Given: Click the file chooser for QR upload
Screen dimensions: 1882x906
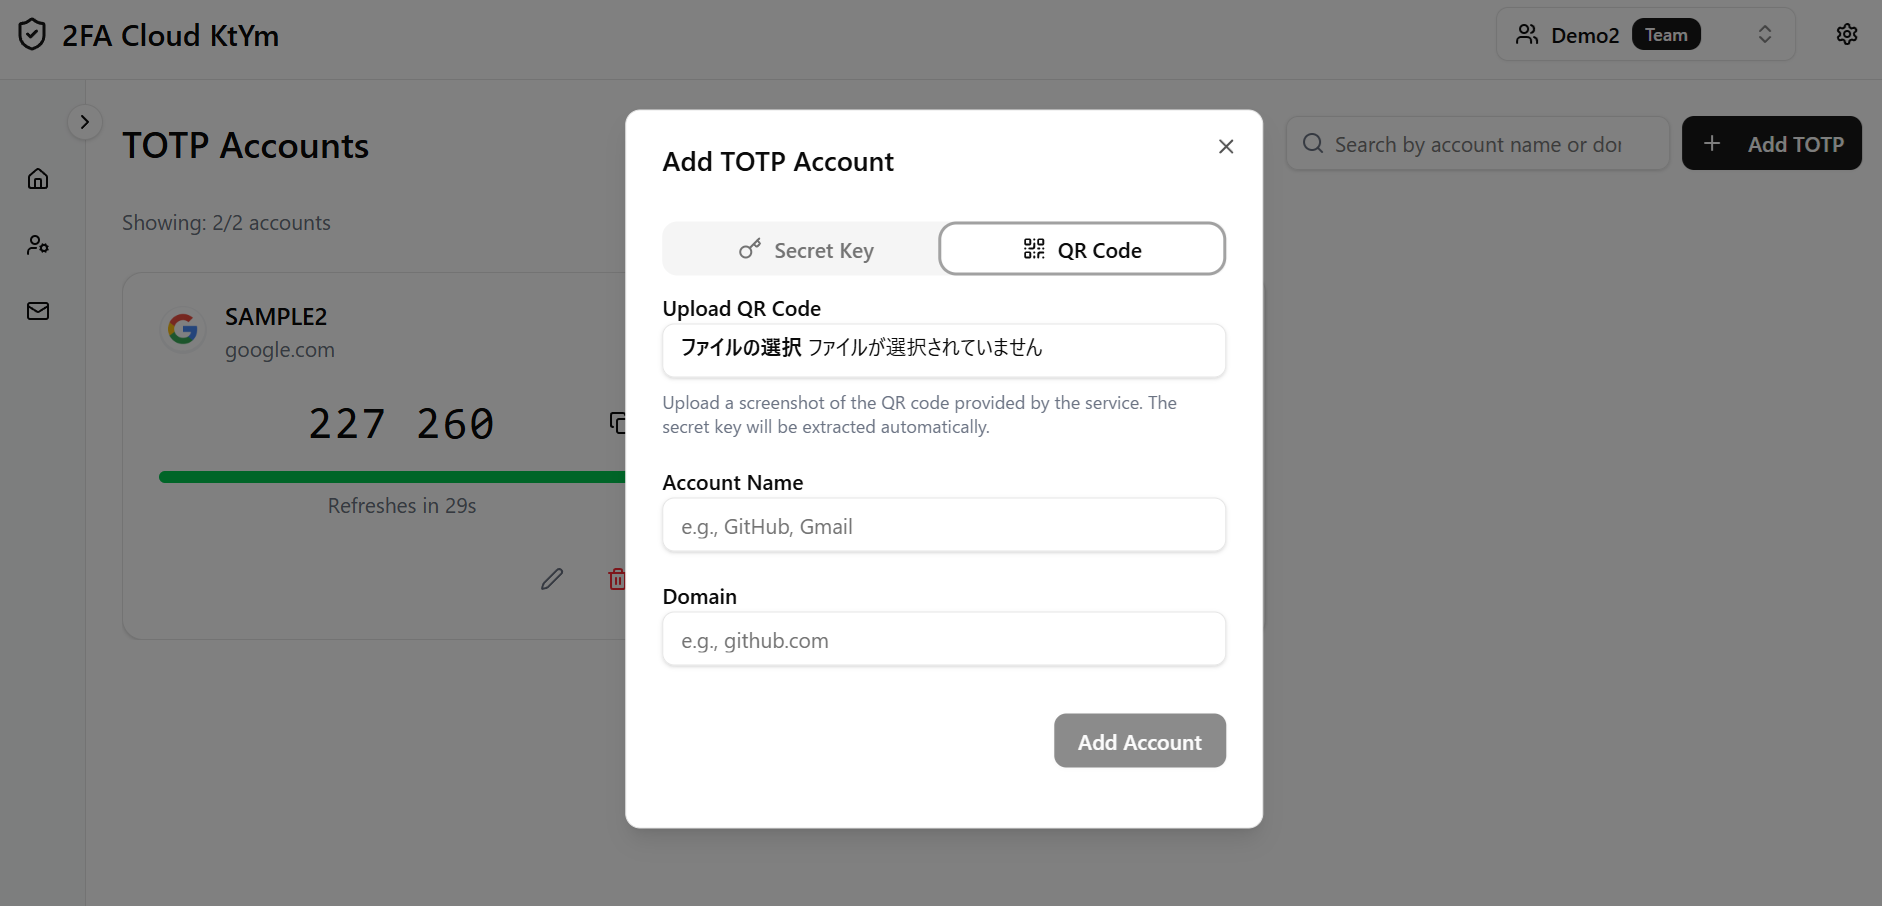Looking at the screenshot, I should click(741, 348).
